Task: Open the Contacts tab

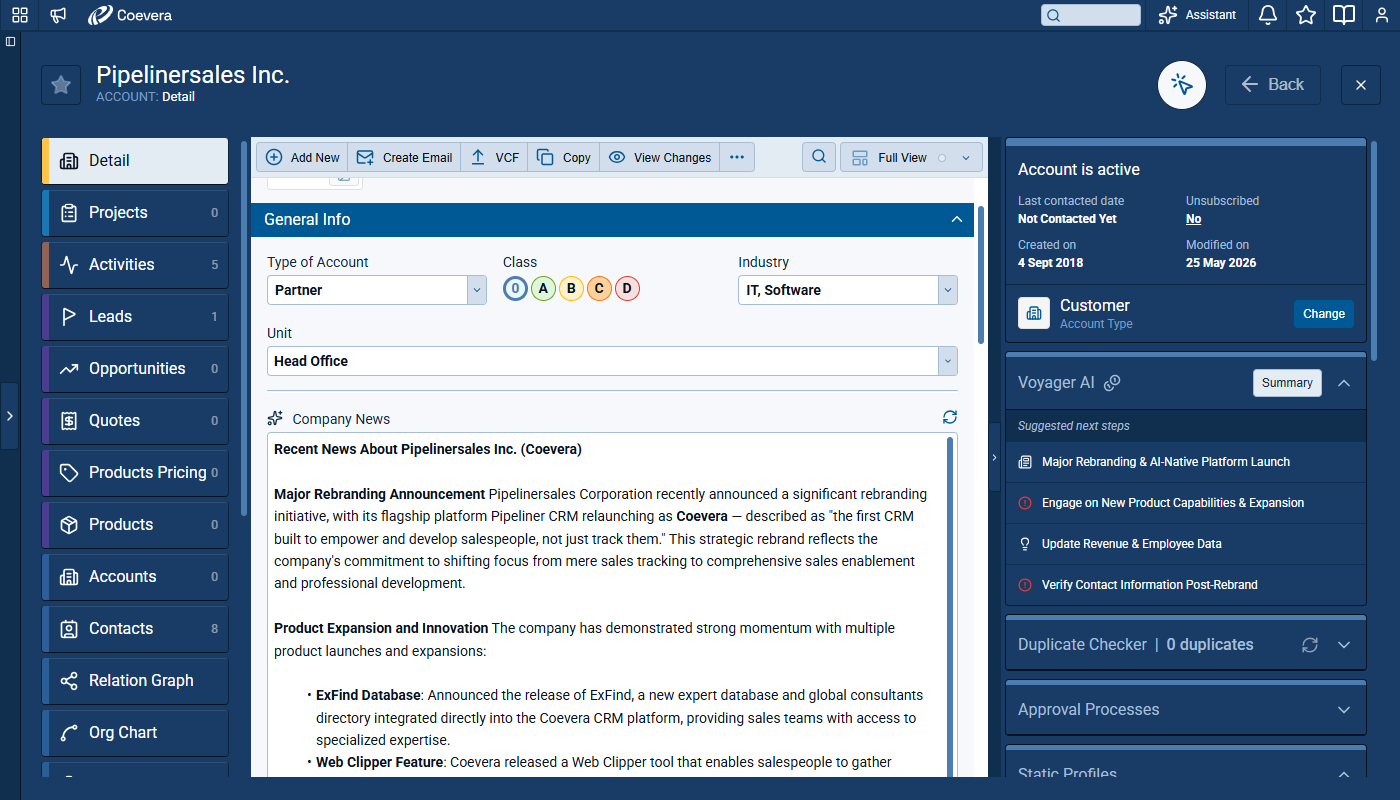Action: [135, 629]
